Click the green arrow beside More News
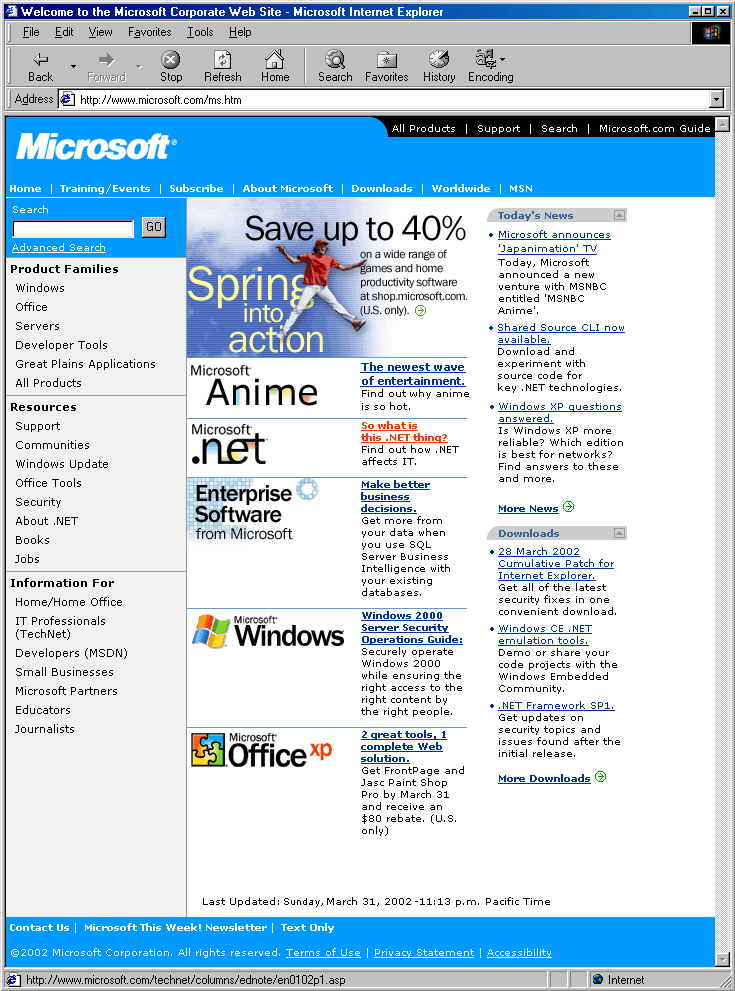Screen dimensions: 735x991 [x=568, y=507]
